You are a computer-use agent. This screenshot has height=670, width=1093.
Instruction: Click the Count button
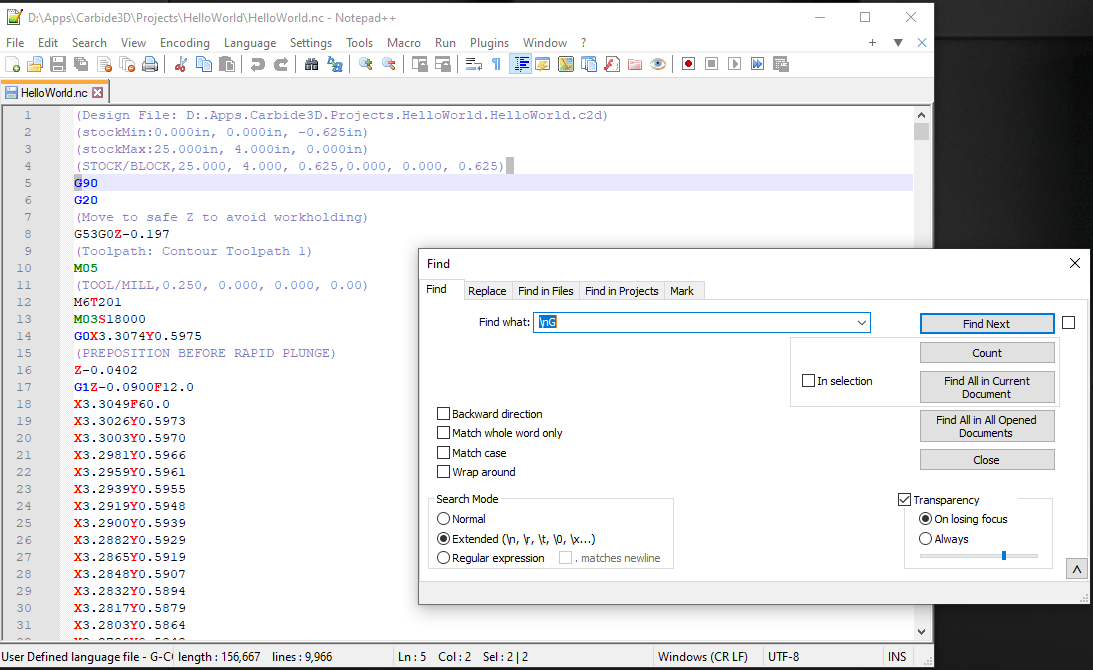click(x=987, y=353)
